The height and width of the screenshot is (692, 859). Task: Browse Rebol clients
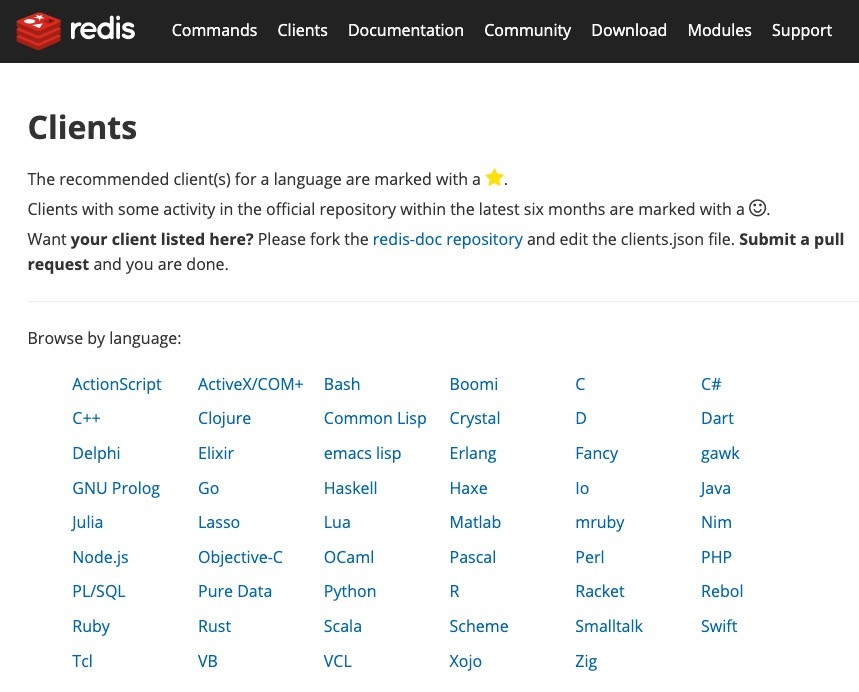(x=722, y=591)
